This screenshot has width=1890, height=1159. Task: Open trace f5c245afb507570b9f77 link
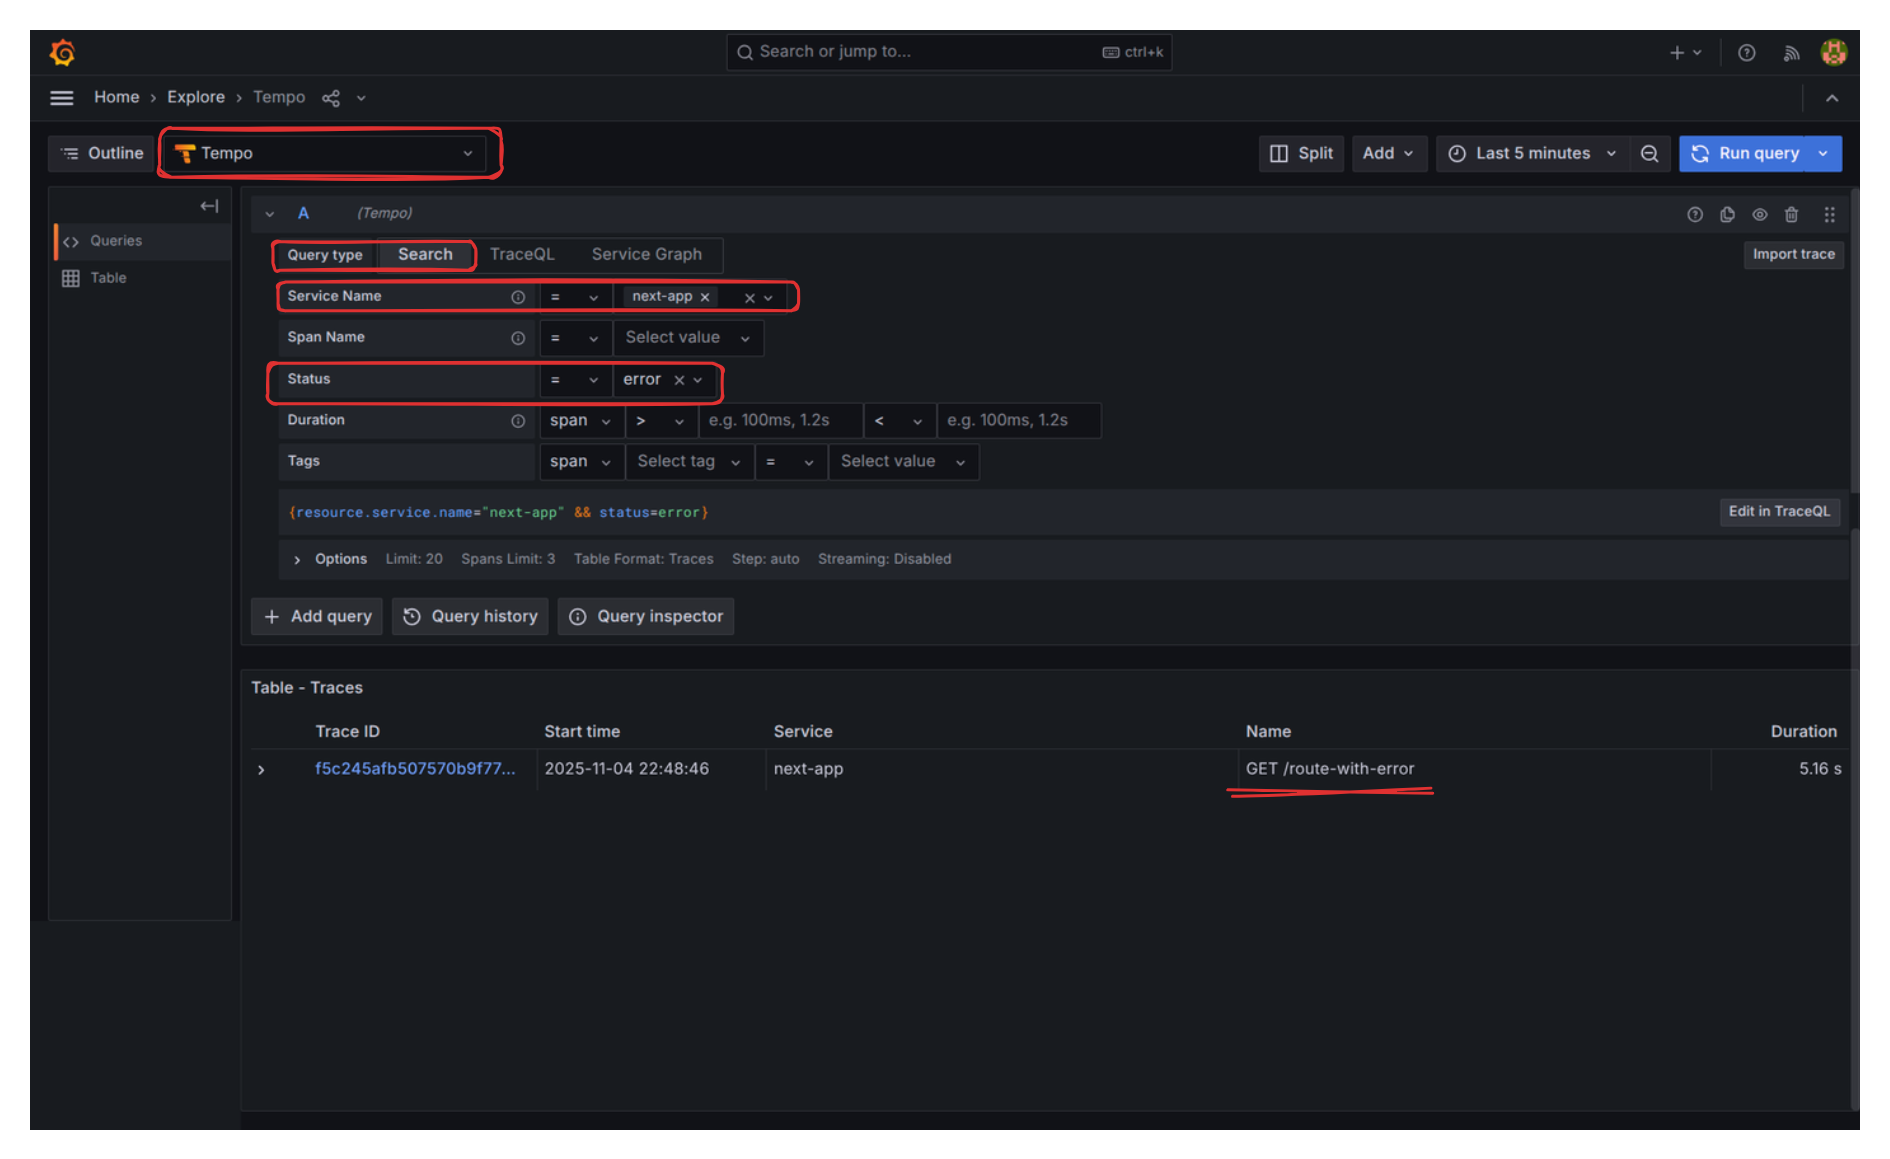click(414, 768)
